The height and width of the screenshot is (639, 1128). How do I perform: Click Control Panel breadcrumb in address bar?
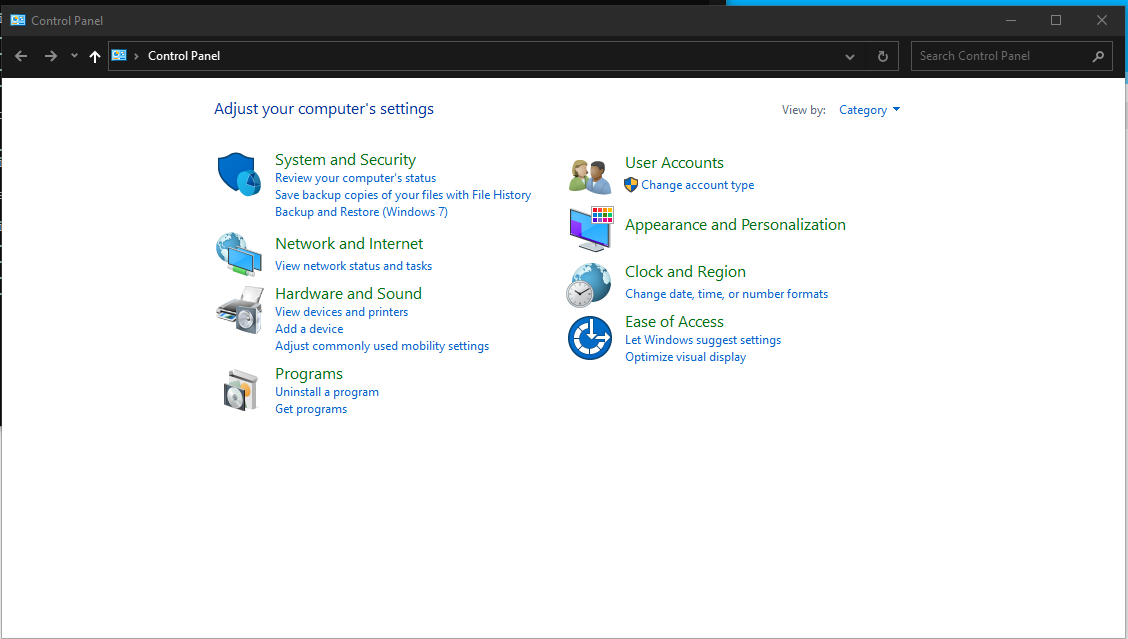click(183, 56)
